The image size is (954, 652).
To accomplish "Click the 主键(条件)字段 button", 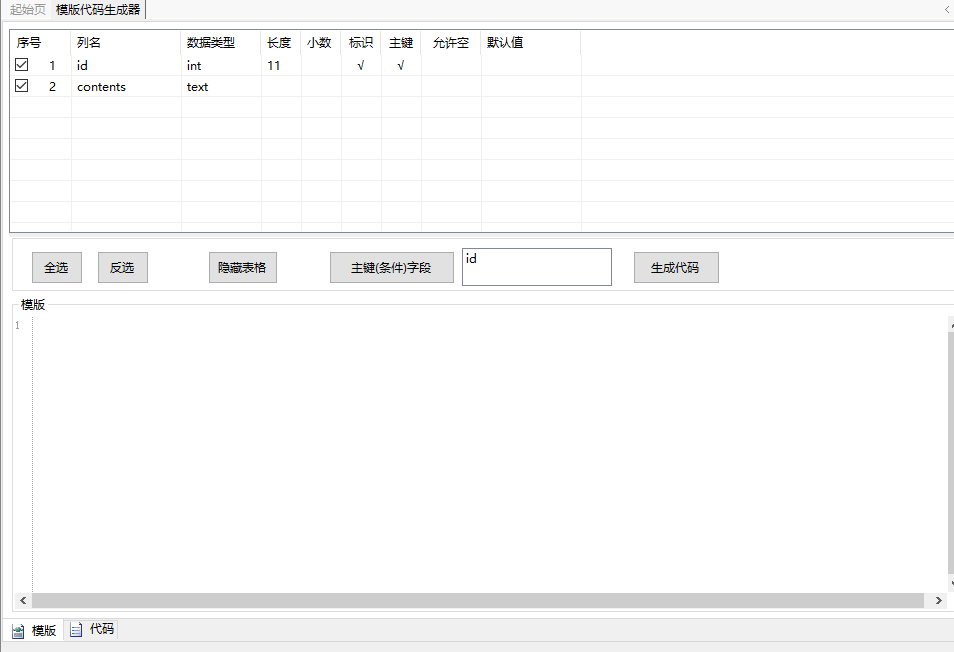I will pos(391,268).
